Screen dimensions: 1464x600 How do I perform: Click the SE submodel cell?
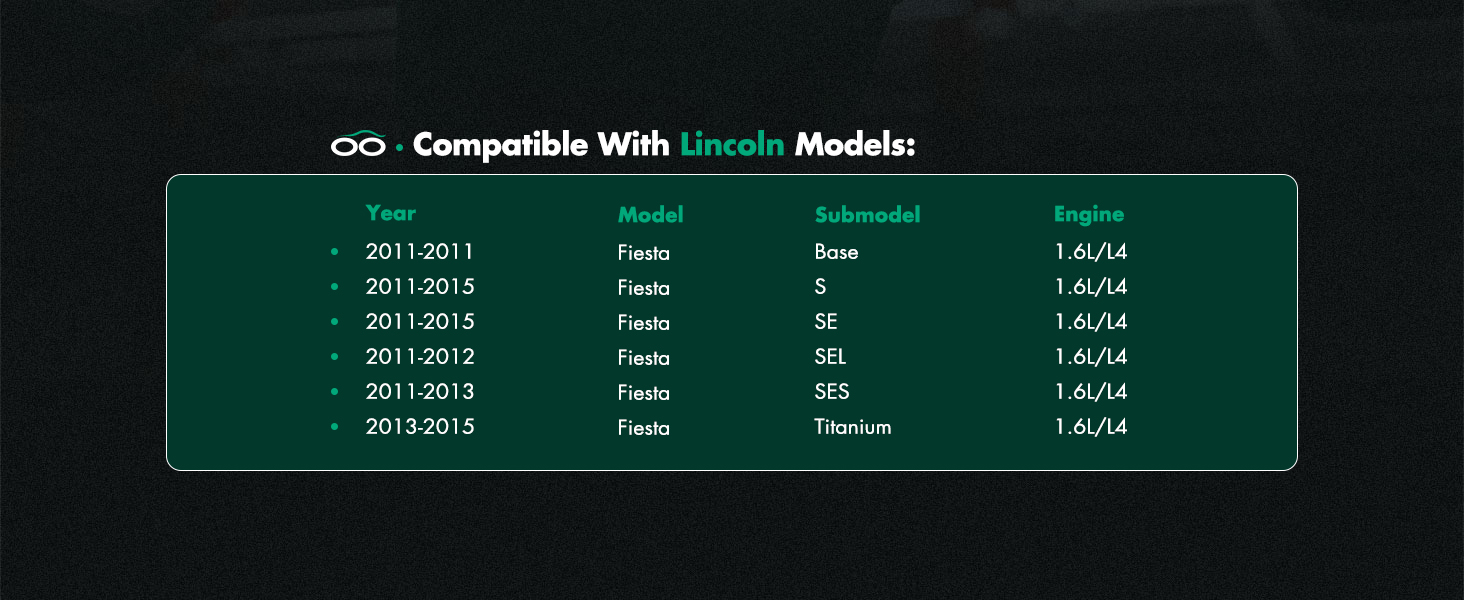pos(826,322)
